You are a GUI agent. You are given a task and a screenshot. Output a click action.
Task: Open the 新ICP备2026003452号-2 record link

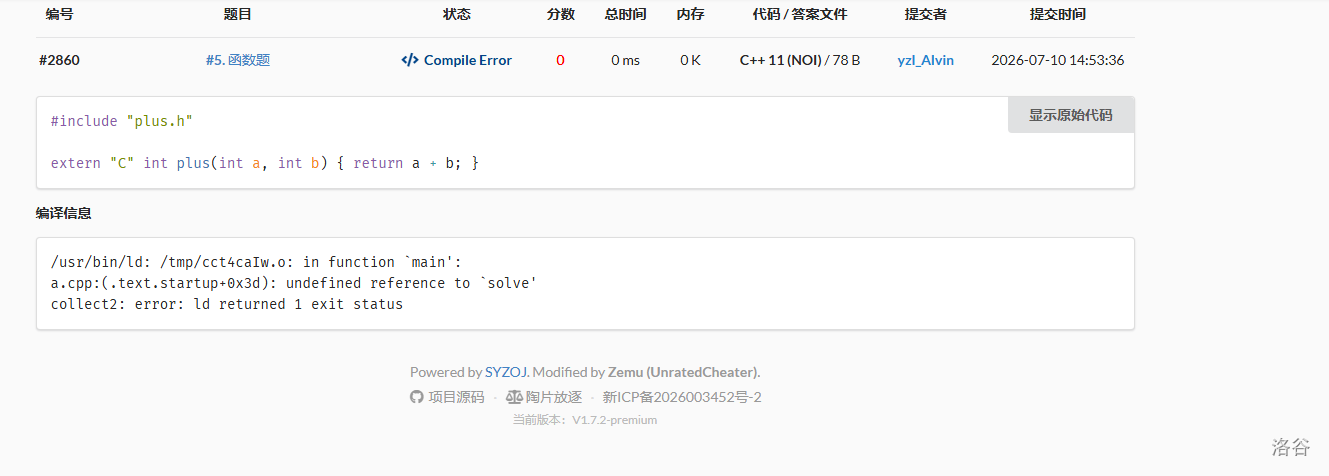pyautogui.click(x=682, y=397)
